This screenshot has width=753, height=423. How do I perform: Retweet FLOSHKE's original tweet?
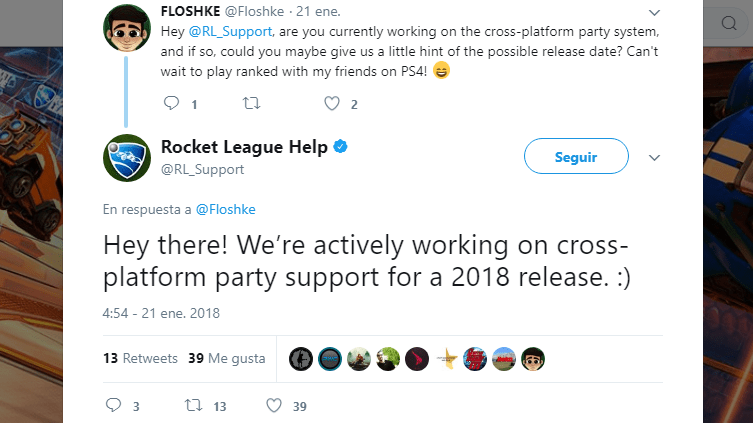point(251,103)
